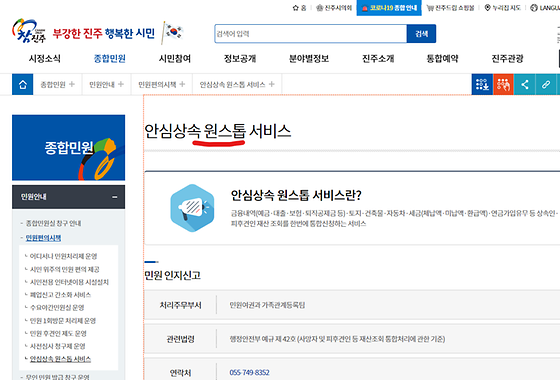Click the 관련법령 row label

click(180, 339)
